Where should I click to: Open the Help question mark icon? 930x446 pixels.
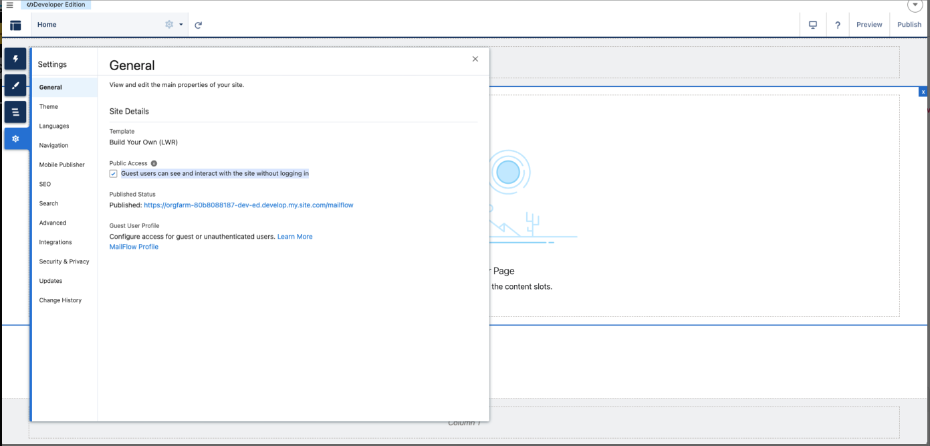(837, 25)
